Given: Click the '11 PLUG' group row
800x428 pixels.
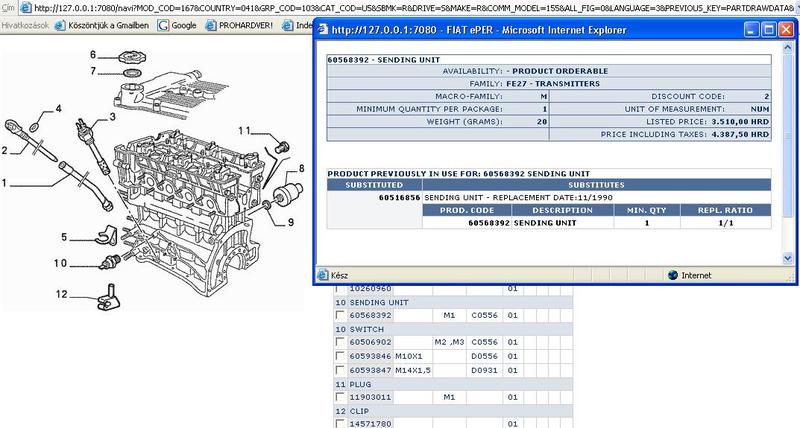Looking at the screenshot, I should [x=453, y=384].
